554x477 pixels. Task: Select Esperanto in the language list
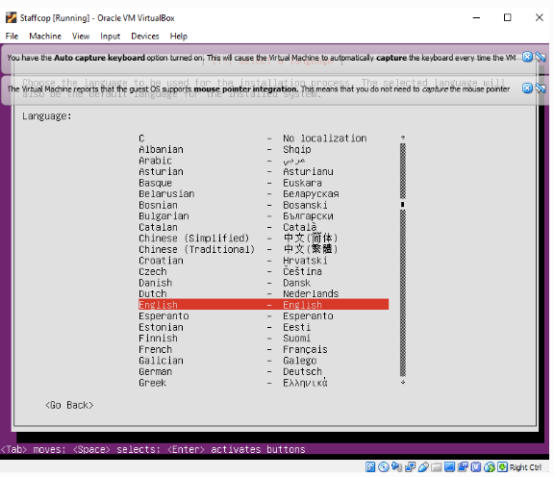click(x=264, y=316)
